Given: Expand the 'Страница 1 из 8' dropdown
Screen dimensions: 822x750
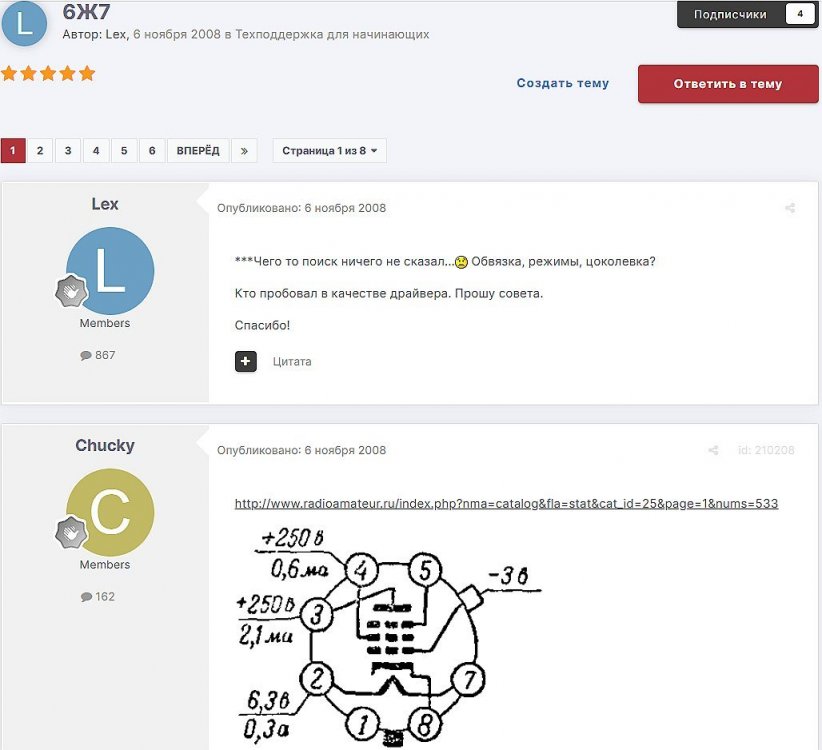Looking at the screenshot, I should [x=329, y=151].
